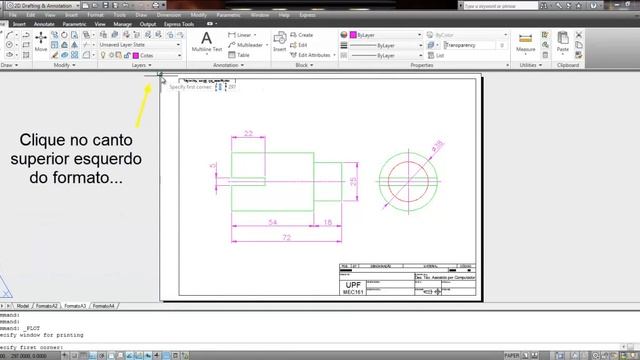Image resolution: width=640 pixels, height=360 pixels.
Task: Click the Mirror tool in Modify panel
Action: tap(74, 45)
